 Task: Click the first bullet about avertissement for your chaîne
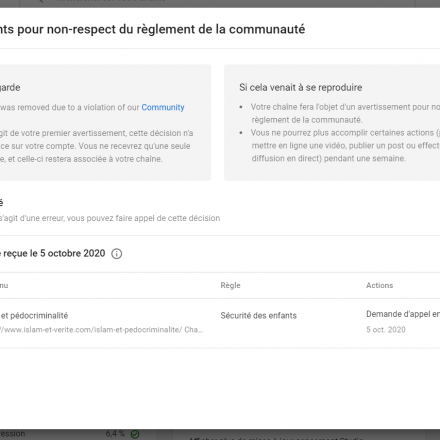pos(345,113)
